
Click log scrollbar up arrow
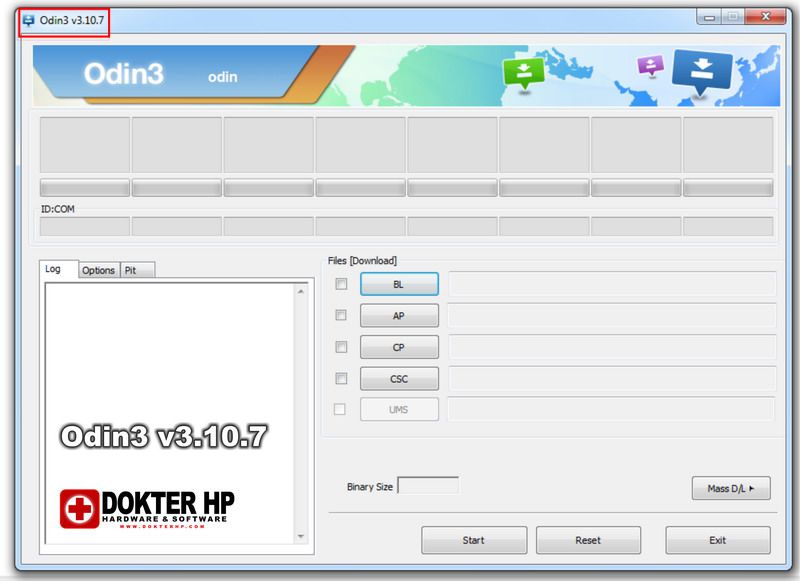point(301,291)
